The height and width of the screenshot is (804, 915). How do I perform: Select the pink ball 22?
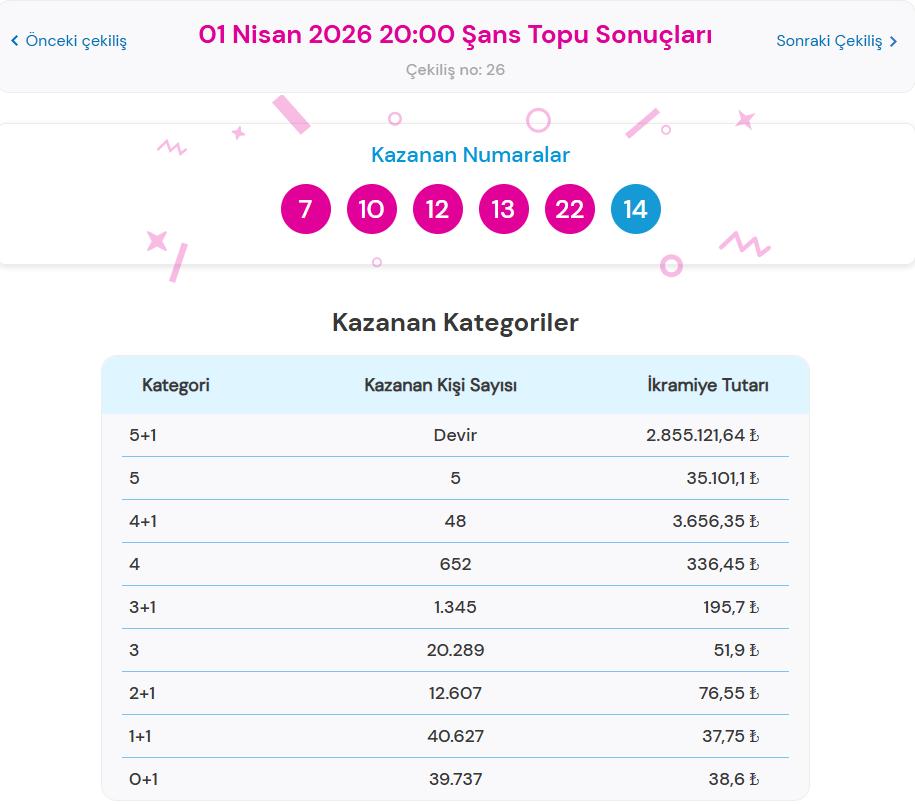[569, 209]
